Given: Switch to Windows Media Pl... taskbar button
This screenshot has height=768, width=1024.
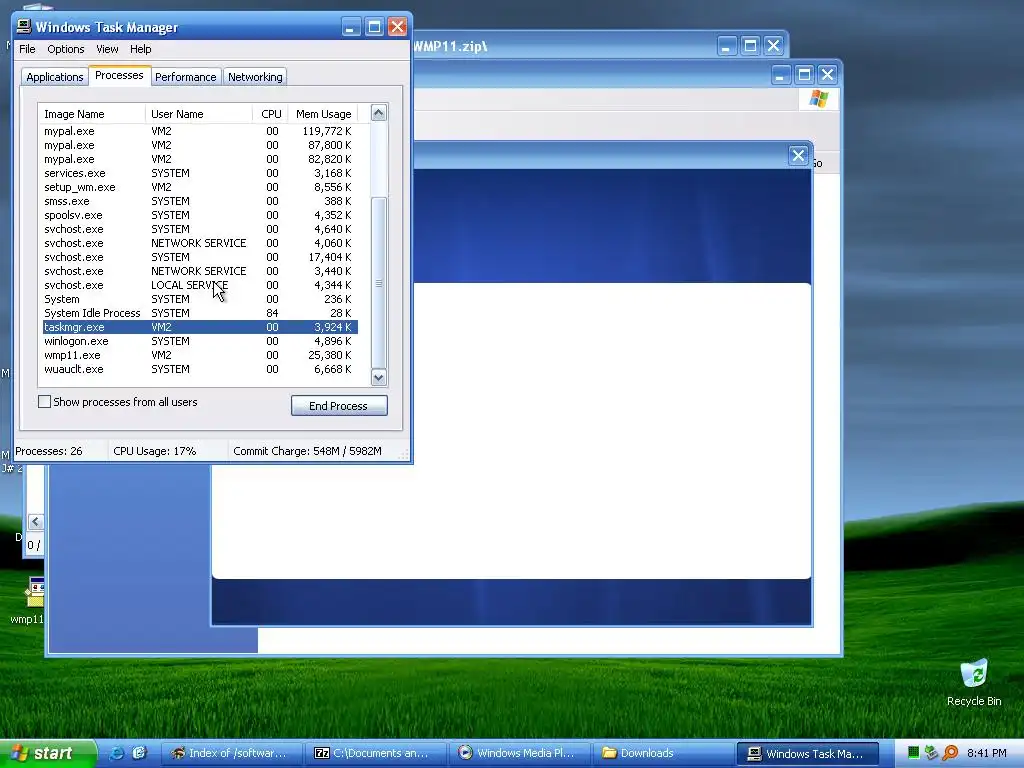Looking at the screenshot, I should [519, 753].
